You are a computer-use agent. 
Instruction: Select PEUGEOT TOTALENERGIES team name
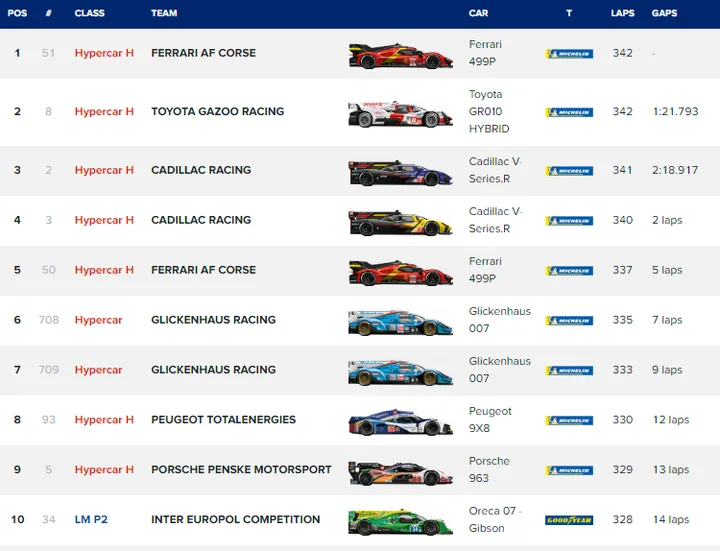click(224, 420)
